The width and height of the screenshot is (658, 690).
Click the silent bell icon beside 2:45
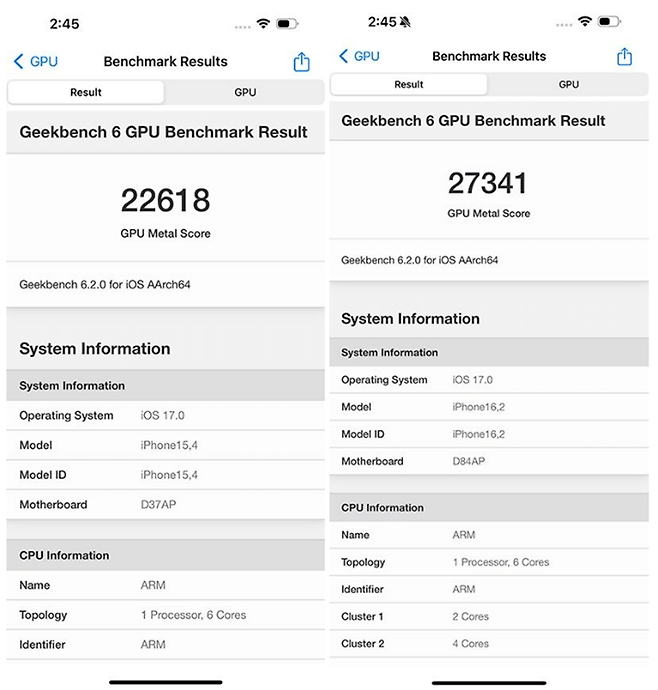[405, 21]
